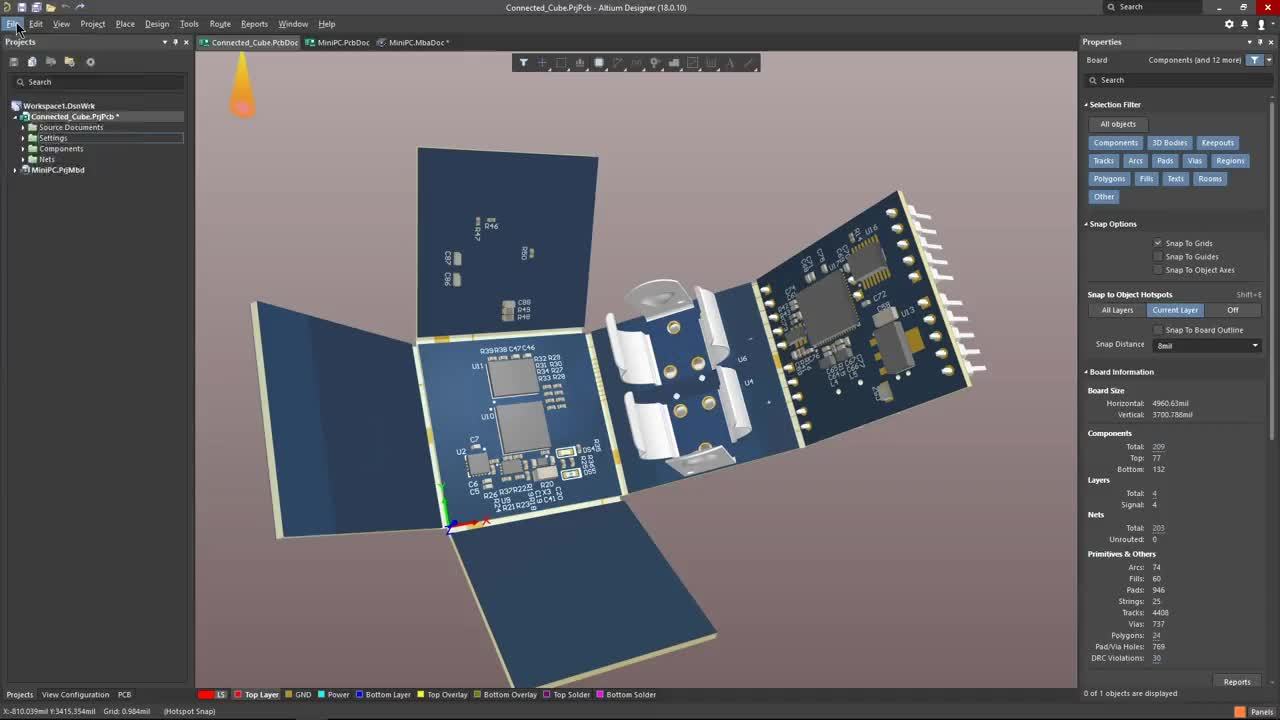Click the Projects panel search field

click(x=100, y=82)
